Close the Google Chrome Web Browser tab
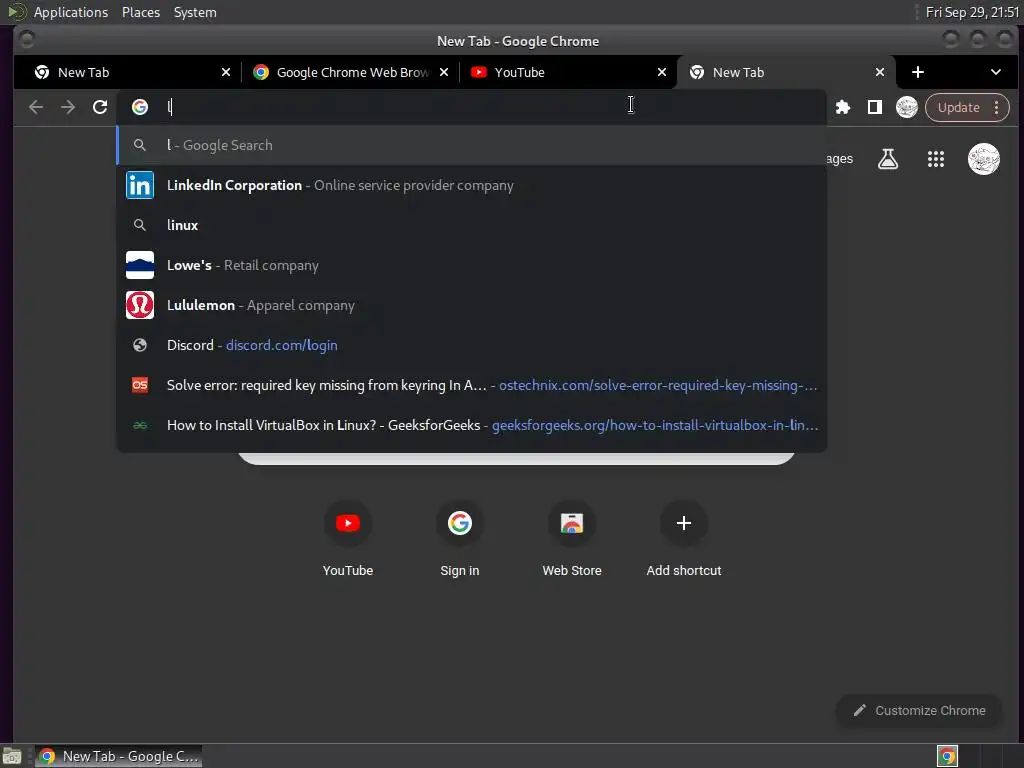Image resolution: width=1024 pixels, height=768 pixels. pos(444,72)
